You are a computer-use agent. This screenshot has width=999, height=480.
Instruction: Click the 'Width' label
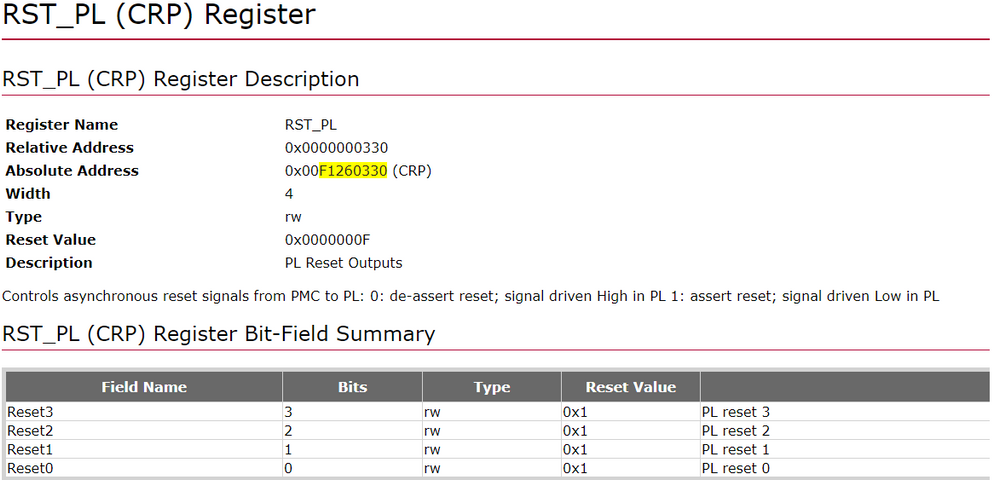(x=28, y=194)
